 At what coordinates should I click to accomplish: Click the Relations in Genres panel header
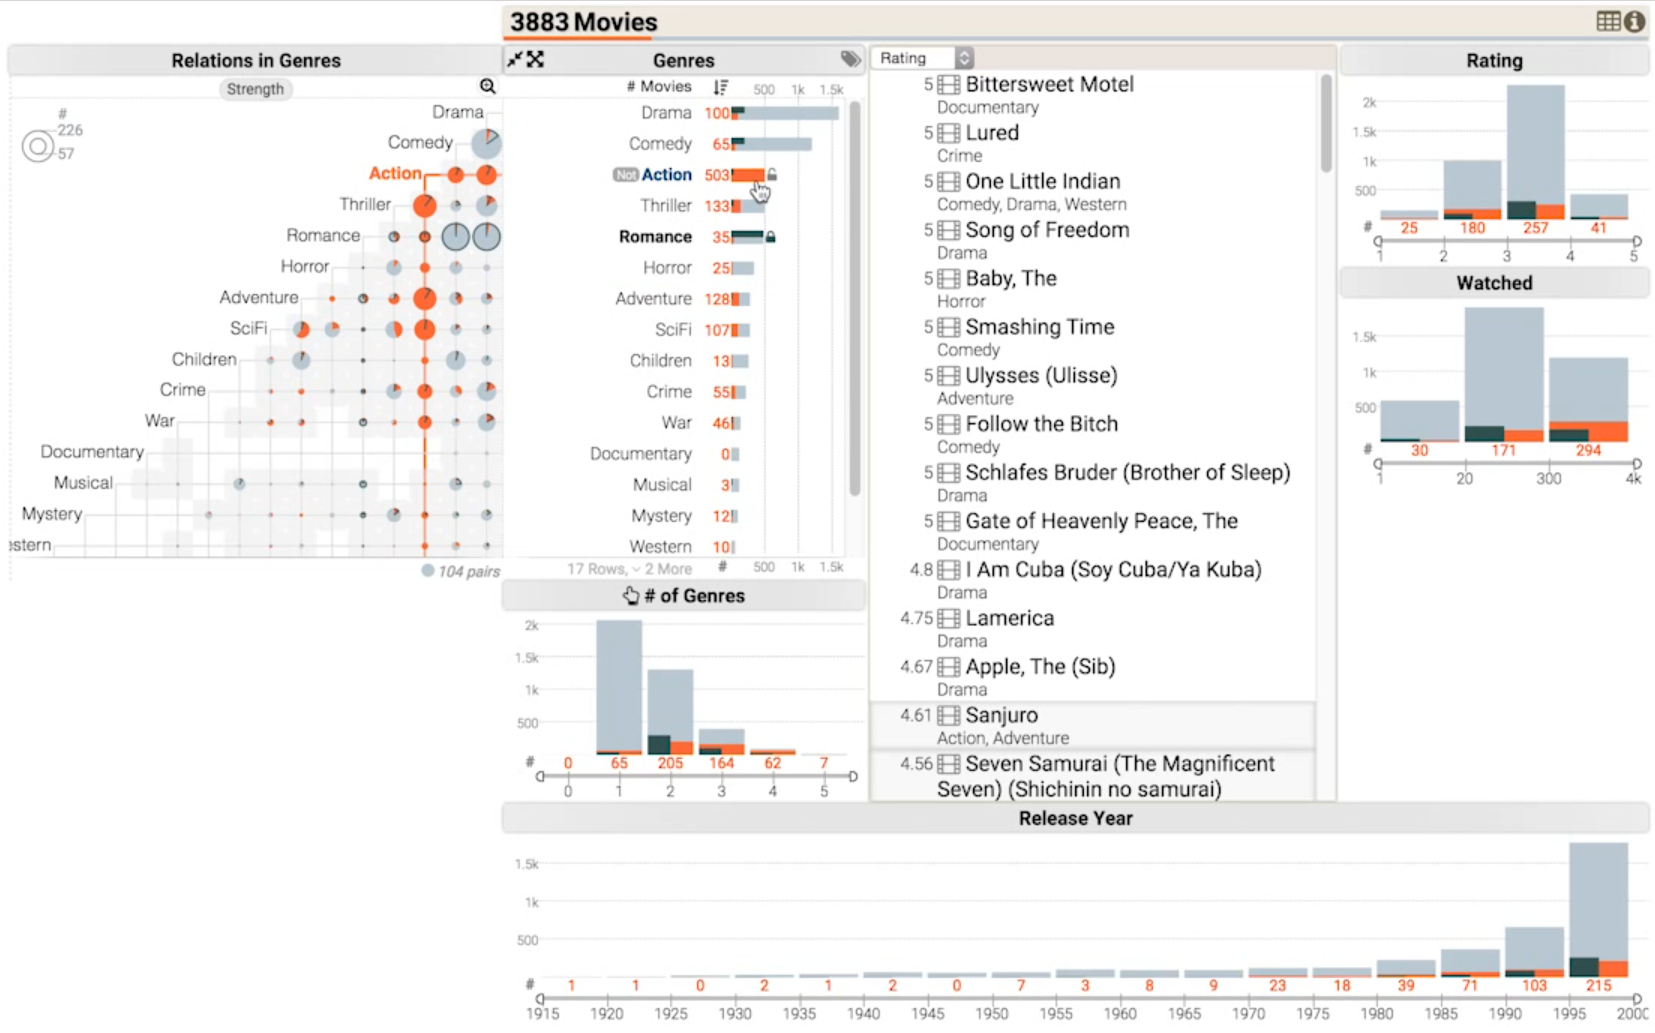255,60
